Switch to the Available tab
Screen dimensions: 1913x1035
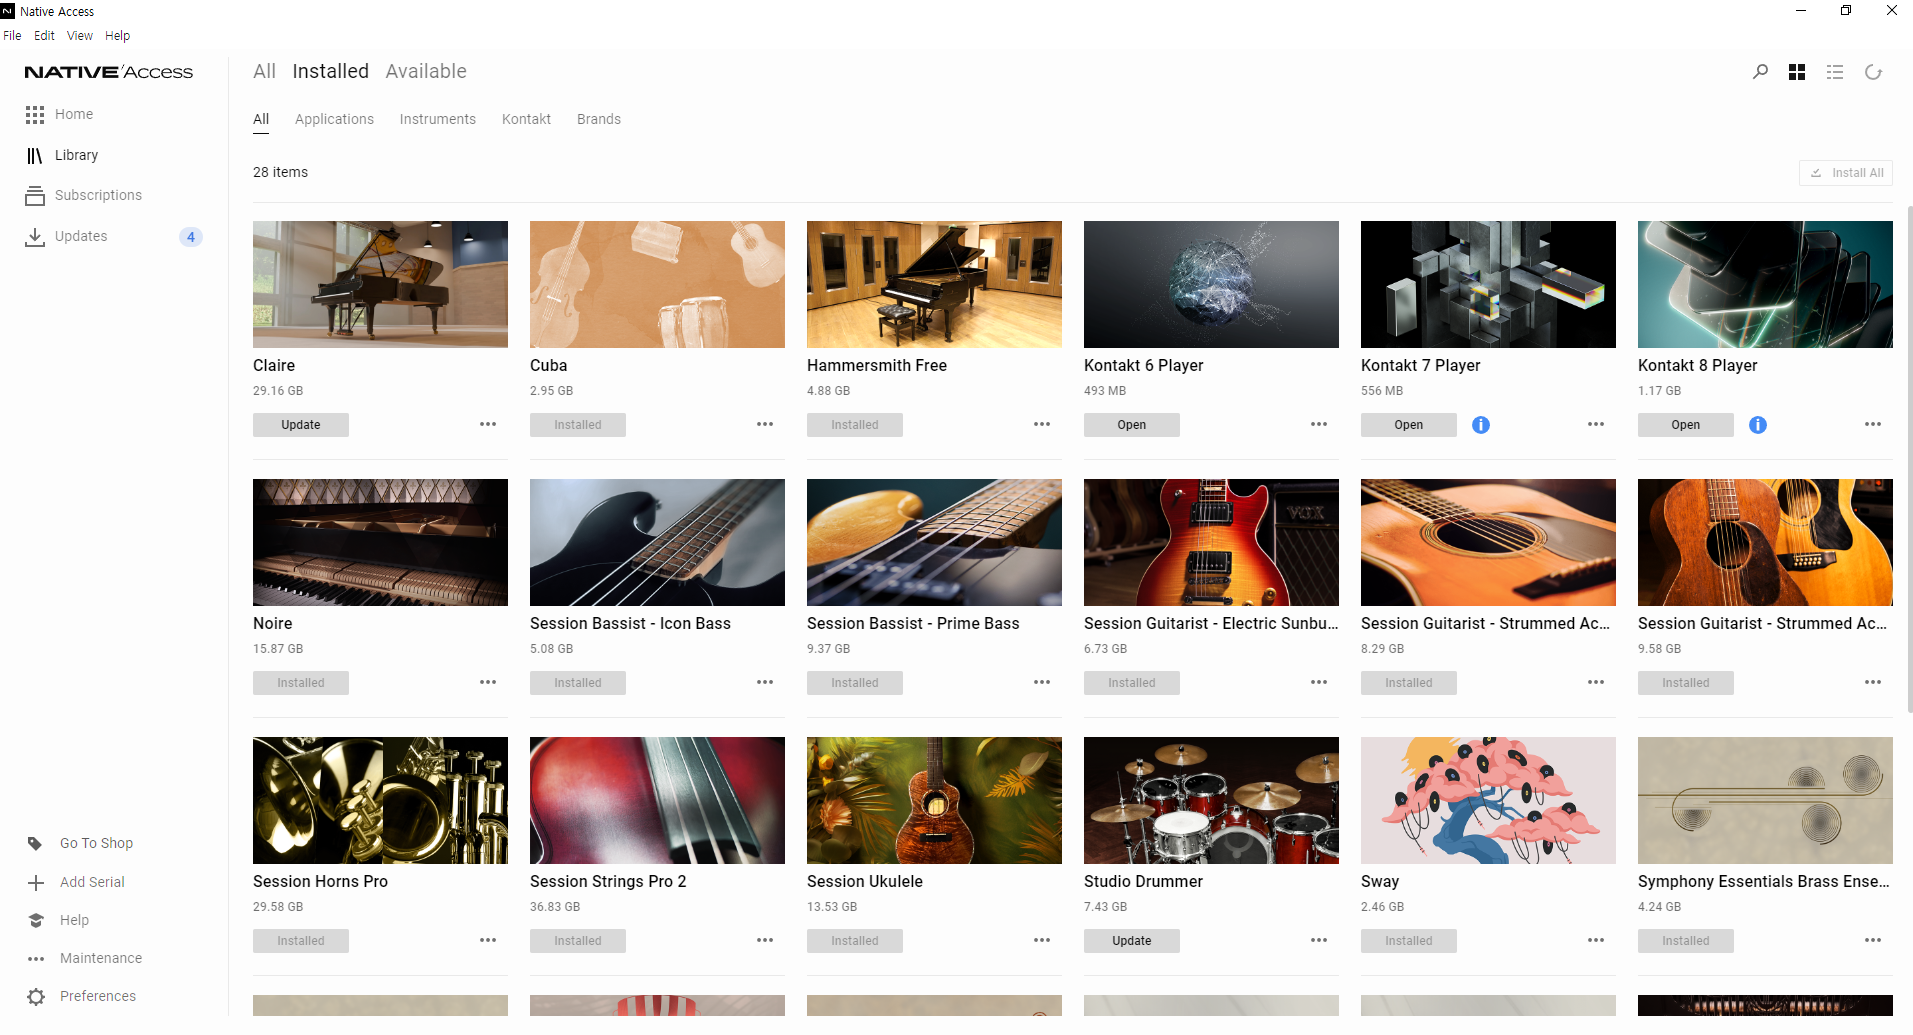coord(426,71)
